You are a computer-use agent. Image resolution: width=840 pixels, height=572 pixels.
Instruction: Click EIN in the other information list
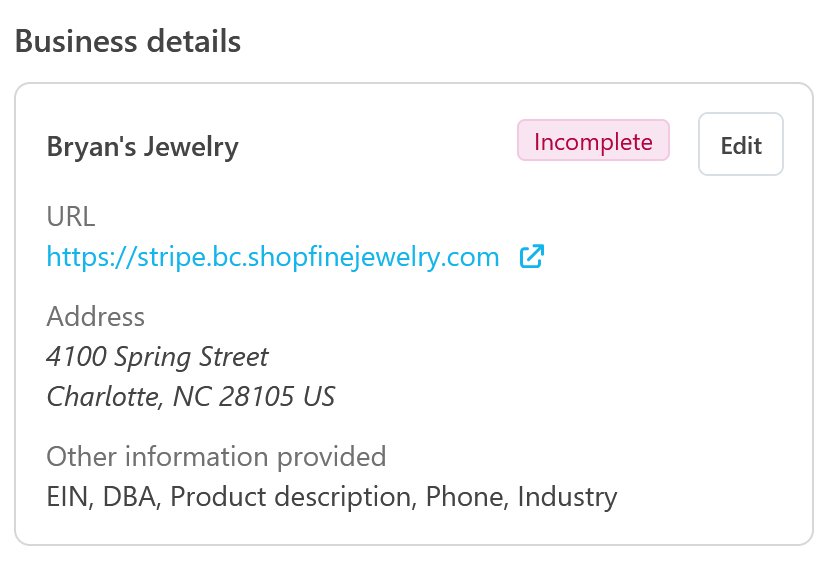pyautogui.click(x=67, y=496)
